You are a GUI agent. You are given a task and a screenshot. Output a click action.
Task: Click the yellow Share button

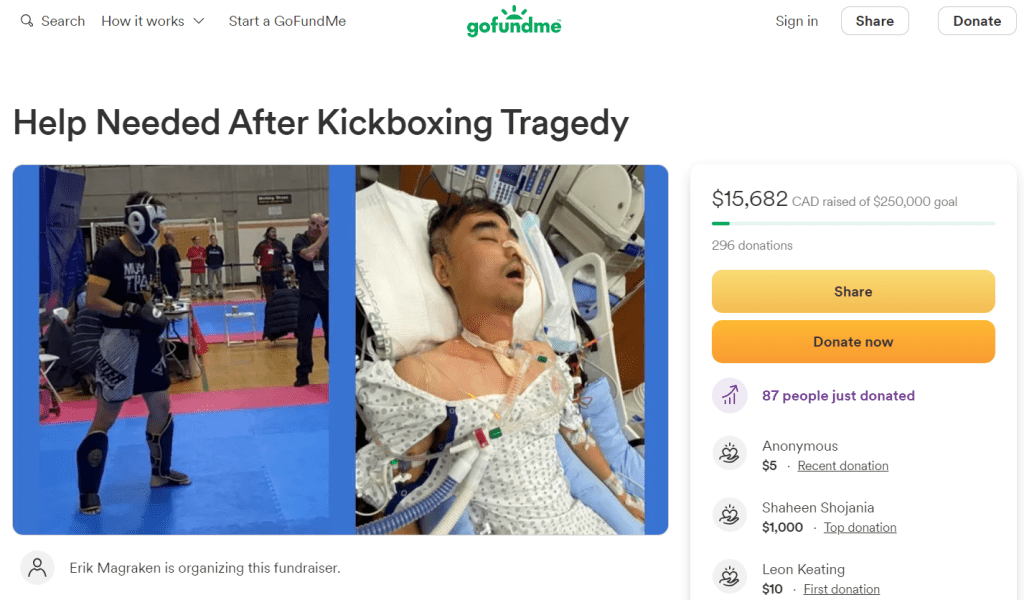(853, 292)
